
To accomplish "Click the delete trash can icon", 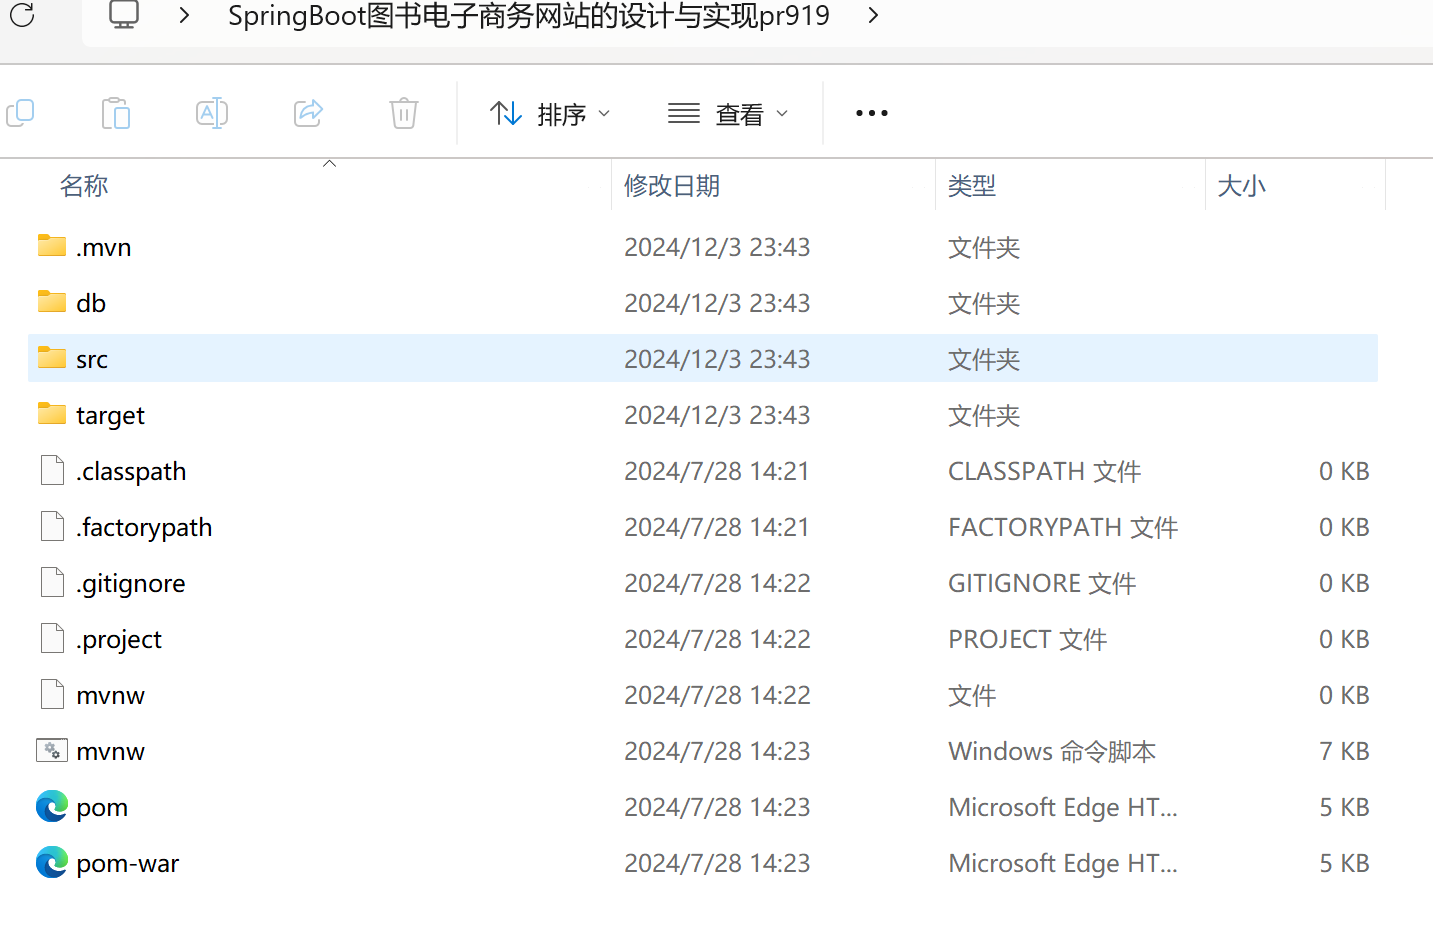I will (x=404, y=113).
